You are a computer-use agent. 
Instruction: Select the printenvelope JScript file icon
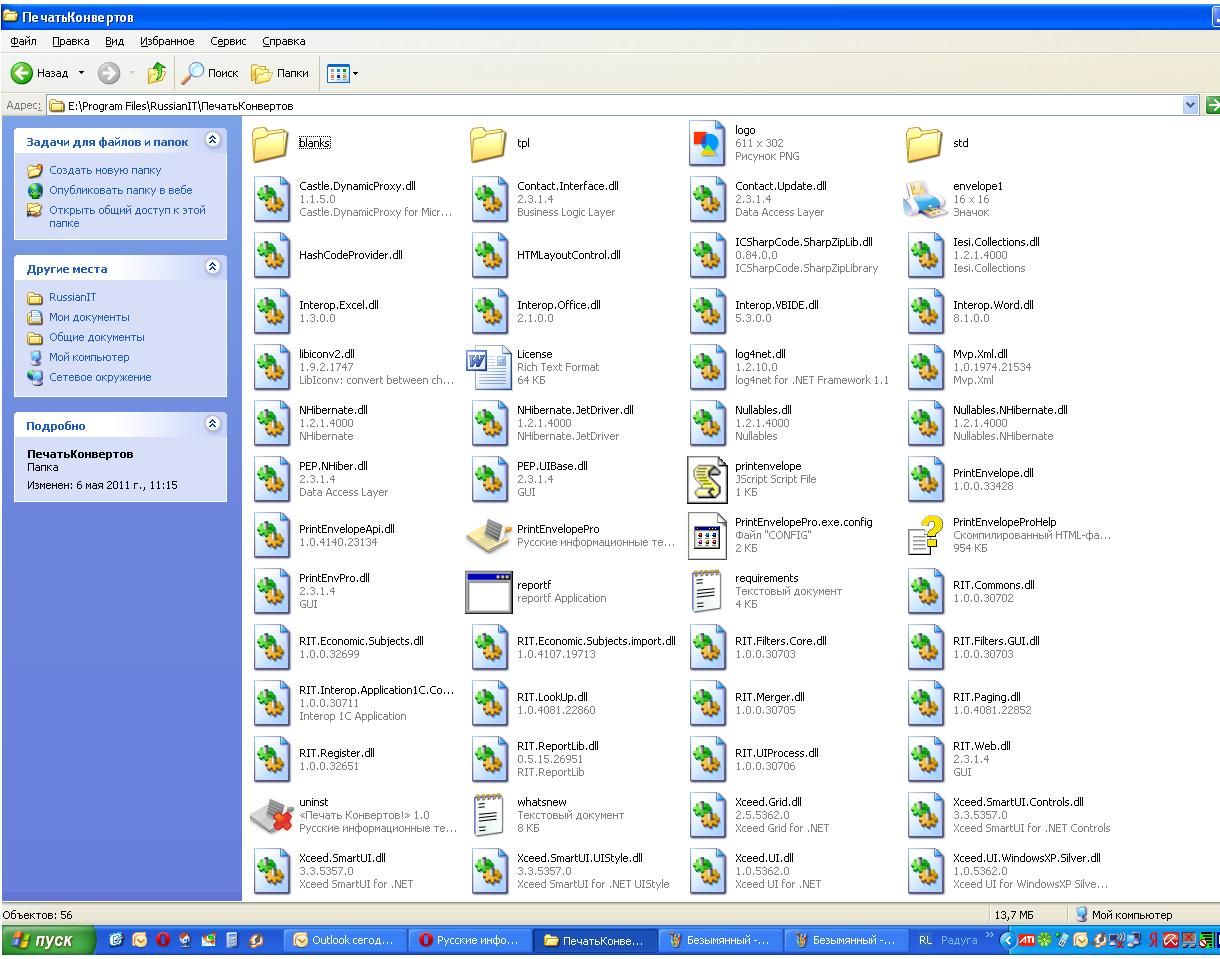tap(707, 480)
